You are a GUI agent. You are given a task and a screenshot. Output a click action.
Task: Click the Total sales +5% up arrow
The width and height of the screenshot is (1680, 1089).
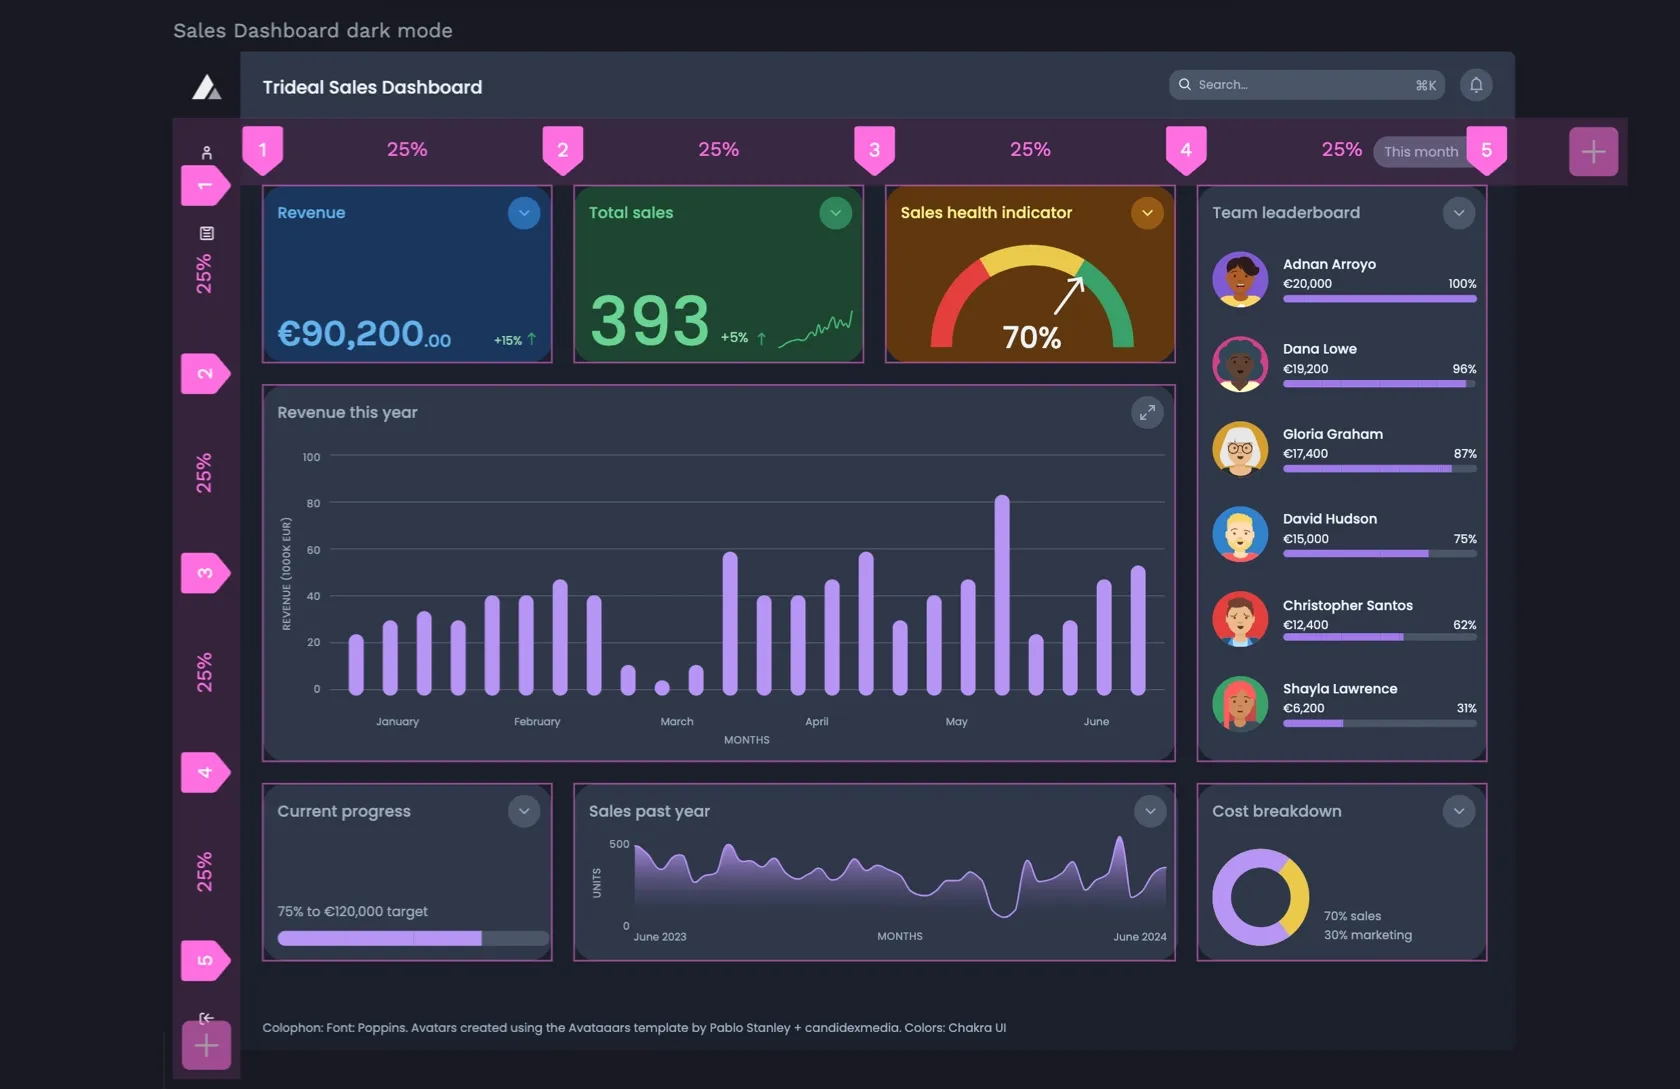(x=762, y=338)
